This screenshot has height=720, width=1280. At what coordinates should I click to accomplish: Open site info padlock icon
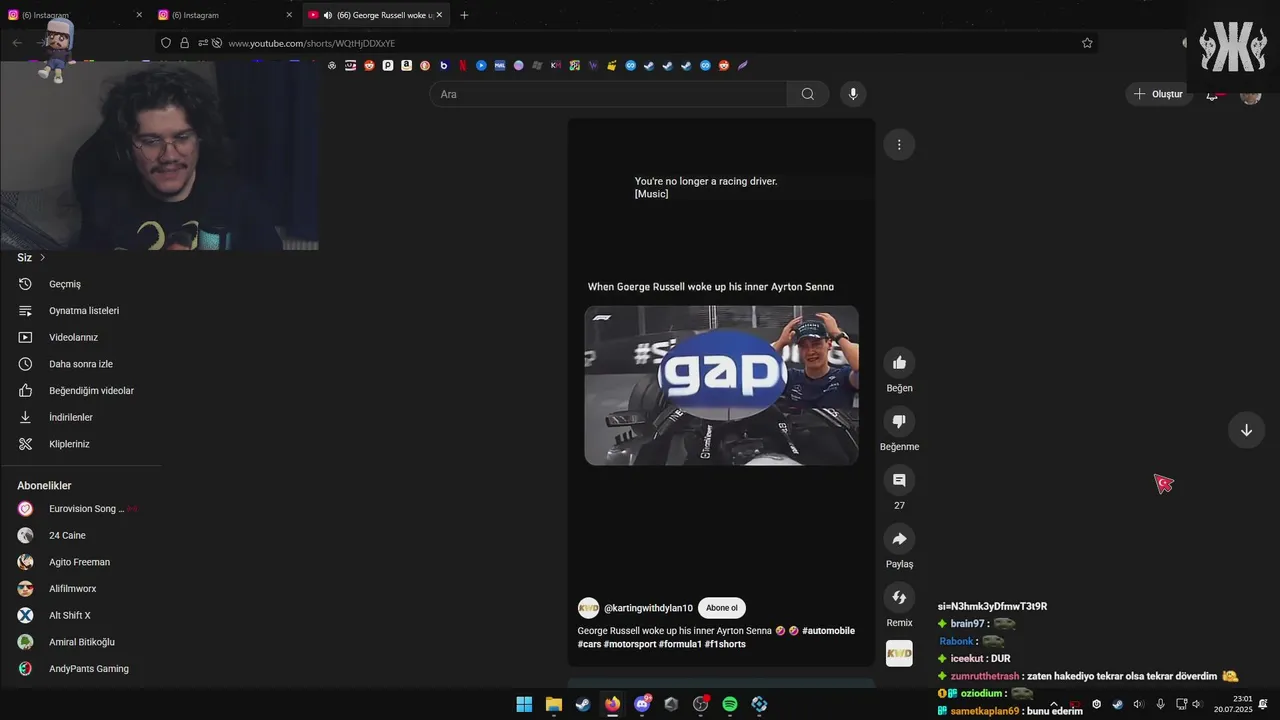184,43
